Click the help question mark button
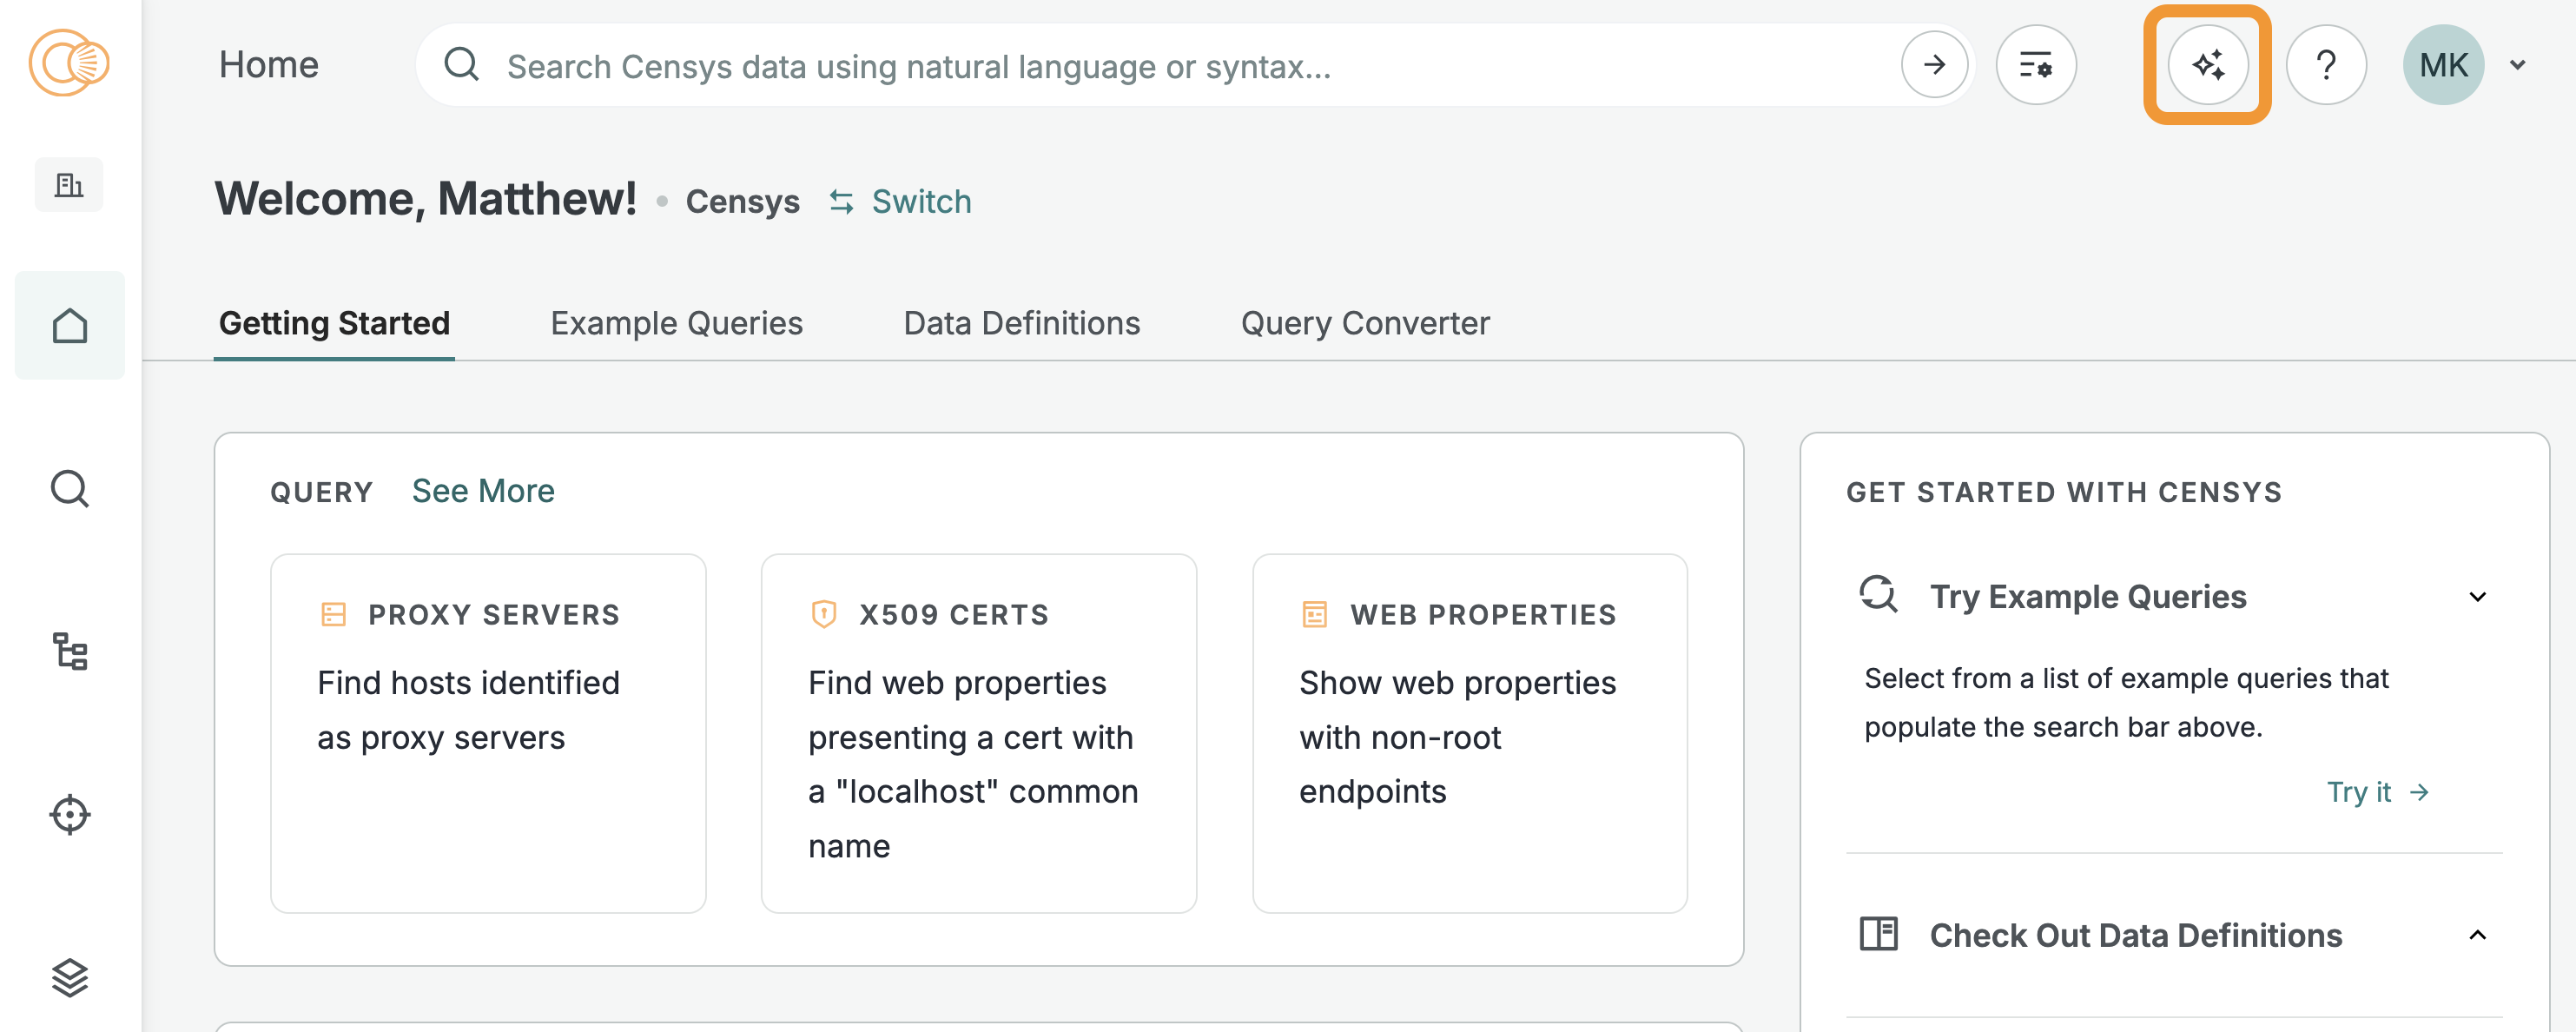Screen dimensions: 2576x1032 click(2326, 65)
